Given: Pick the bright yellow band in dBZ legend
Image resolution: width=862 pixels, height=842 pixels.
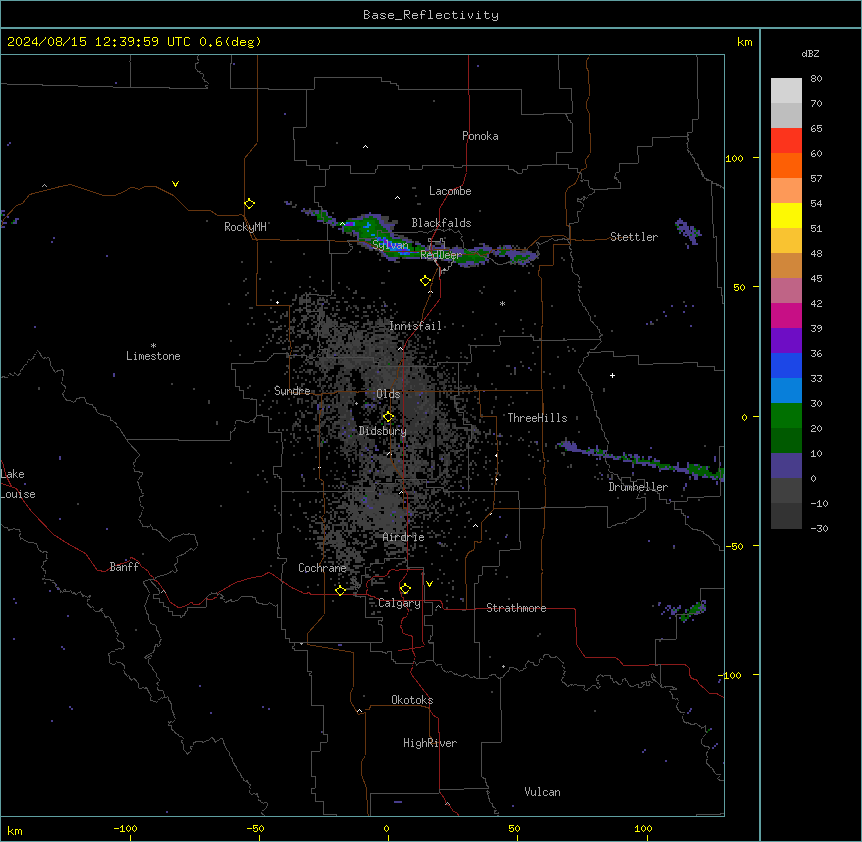Looking at the screenshot, I should pyautogui.click(x=786, y=215).
